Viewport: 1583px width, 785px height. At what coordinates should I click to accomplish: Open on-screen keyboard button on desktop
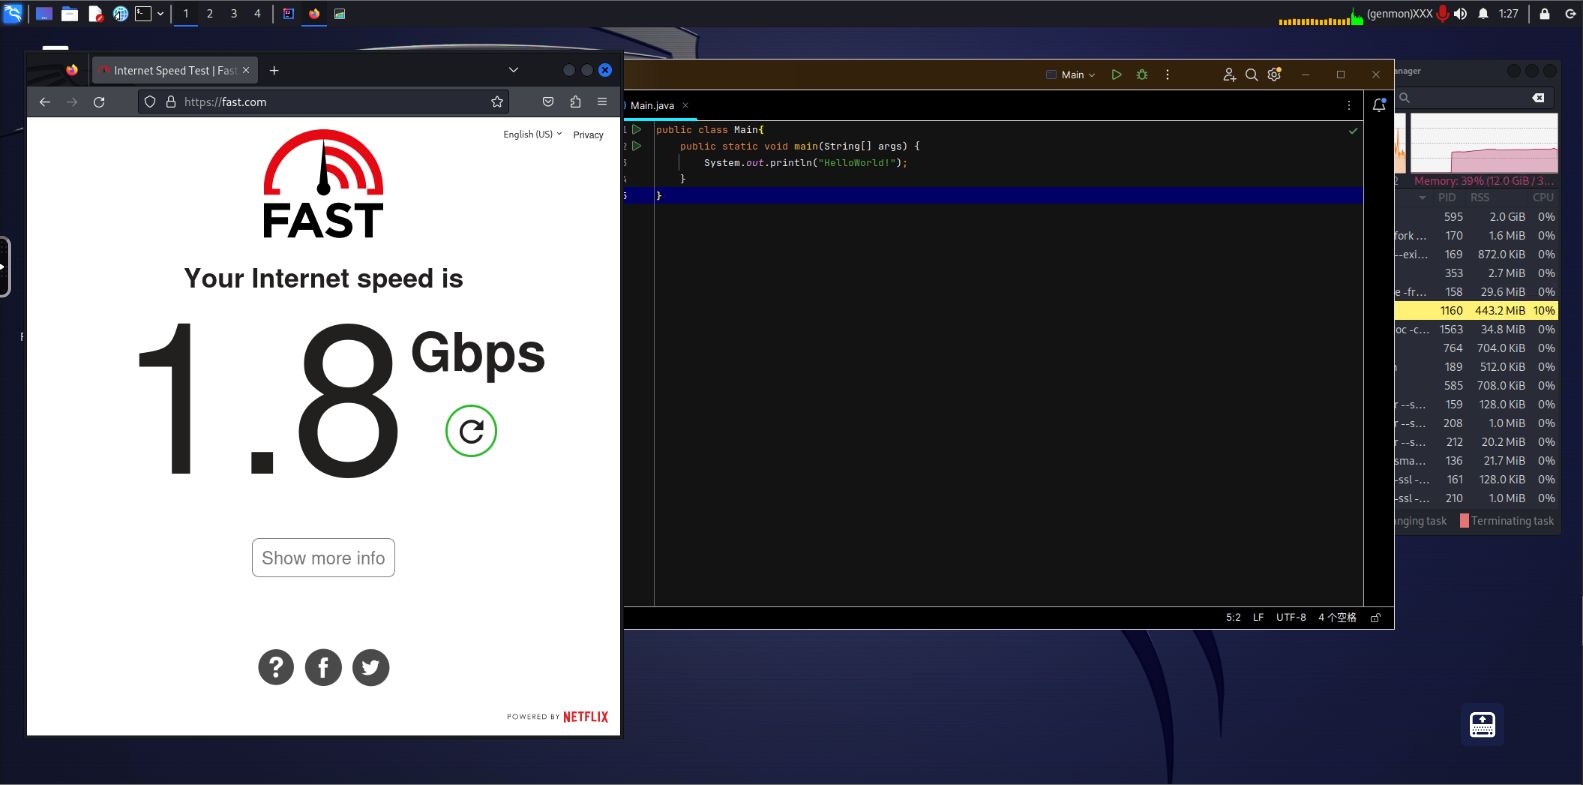1482,725
